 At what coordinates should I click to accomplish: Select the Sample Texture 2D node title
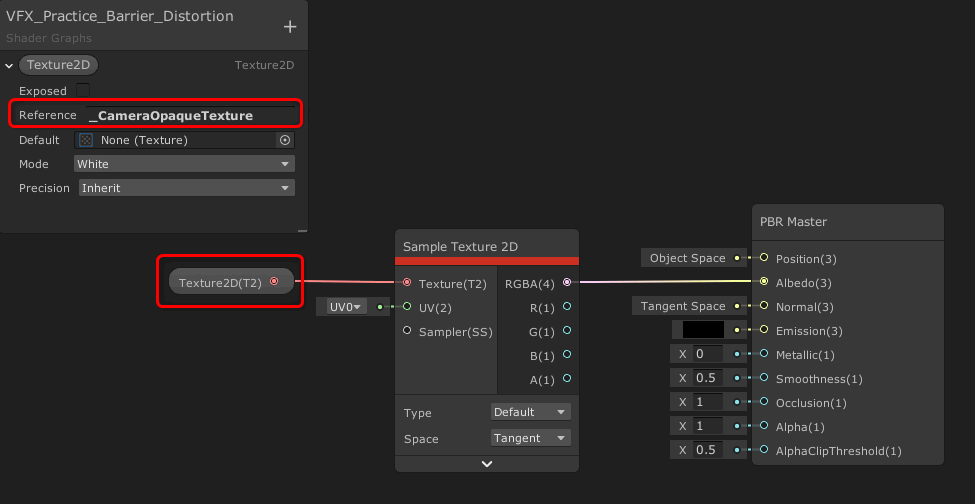[x=460, y=247]
